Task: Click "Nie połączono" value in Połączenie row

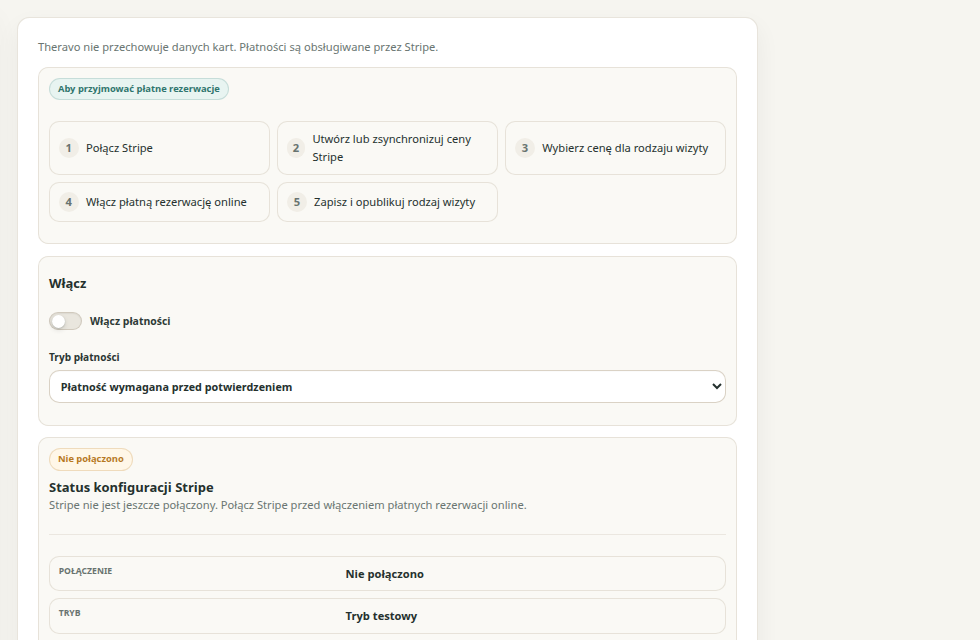Action: coord(384,574)
